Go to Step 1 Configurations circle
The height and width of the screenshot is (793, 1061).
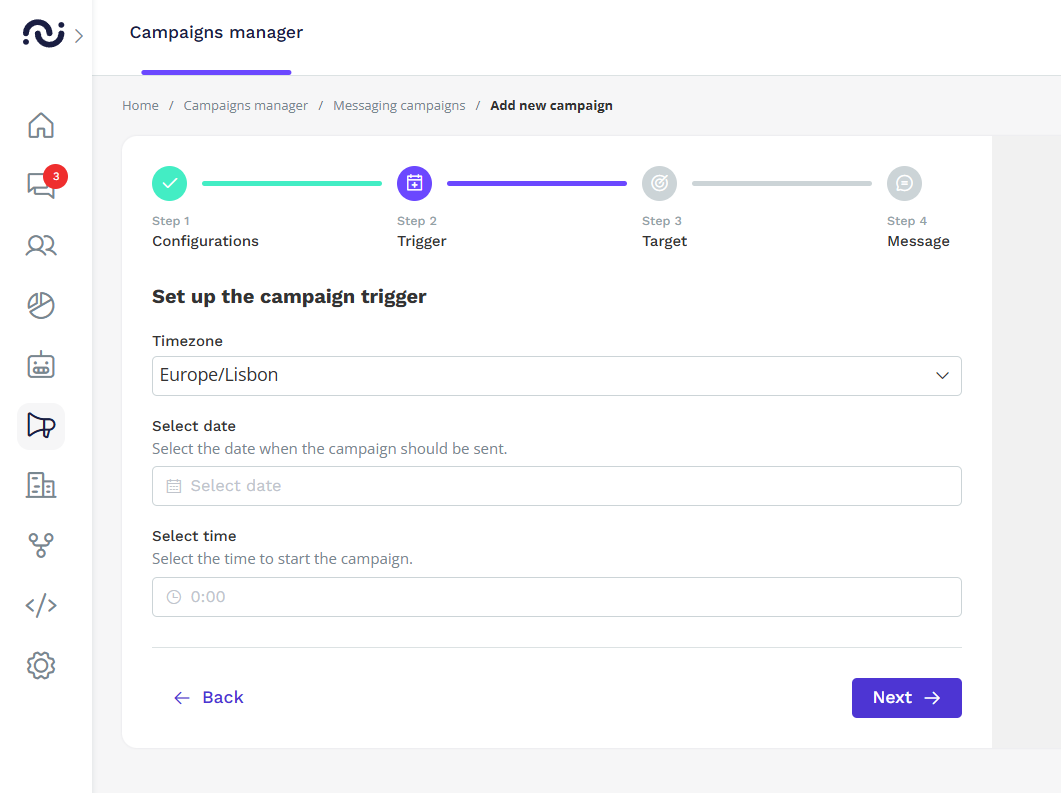pos(170,183)
